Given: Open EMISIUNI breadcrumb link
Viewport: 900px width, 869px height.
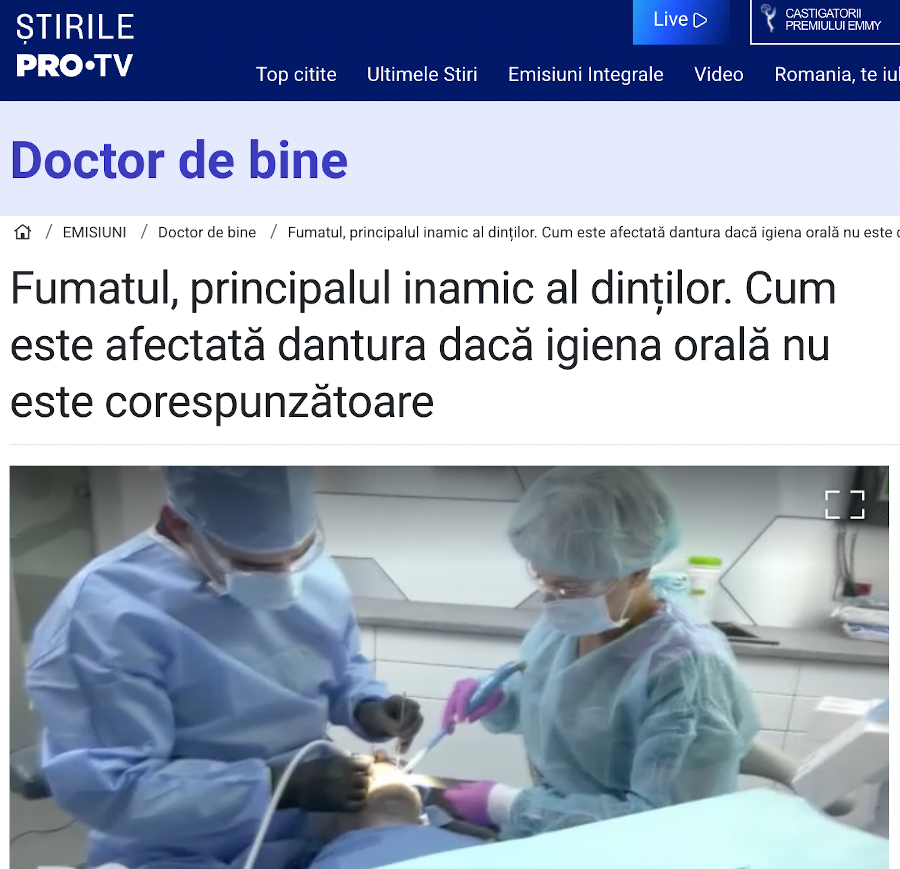Looking at the screenshot, I should [x=94, y=232].
